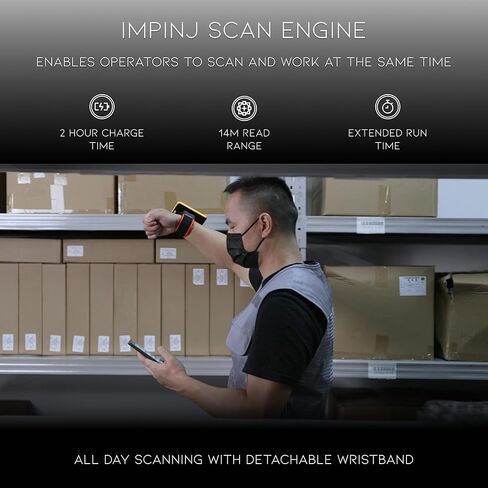This screenshot has width=488, height=488.
Task: Click the read range gear icon
Action: [244, 108]
